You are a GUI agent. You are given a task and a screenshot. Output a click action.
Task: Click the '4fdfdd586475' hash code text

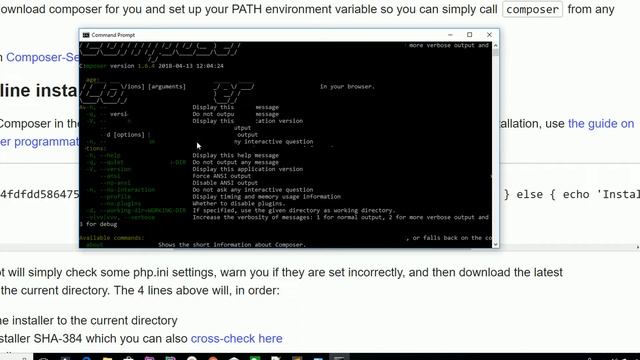pos(40,194)
